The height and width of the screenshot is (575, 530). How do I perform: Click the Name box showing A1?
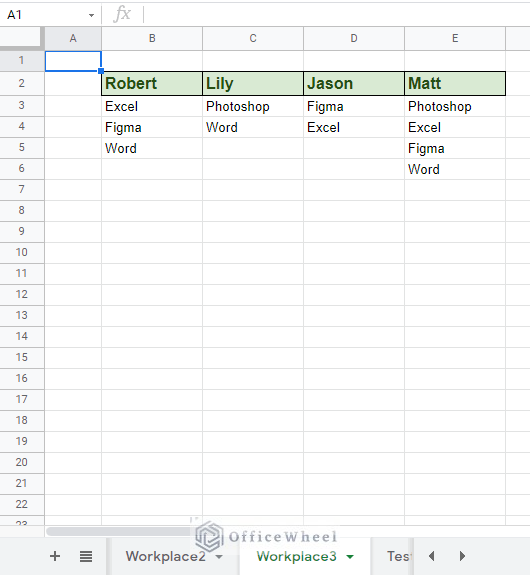coord(50,15)
